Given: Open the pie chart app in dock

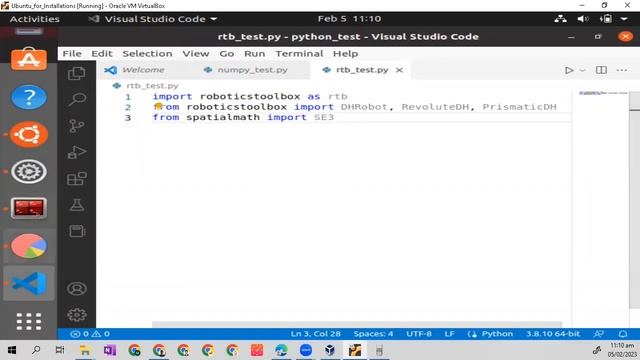Looking at the screenshot, I should pos(29,246).
